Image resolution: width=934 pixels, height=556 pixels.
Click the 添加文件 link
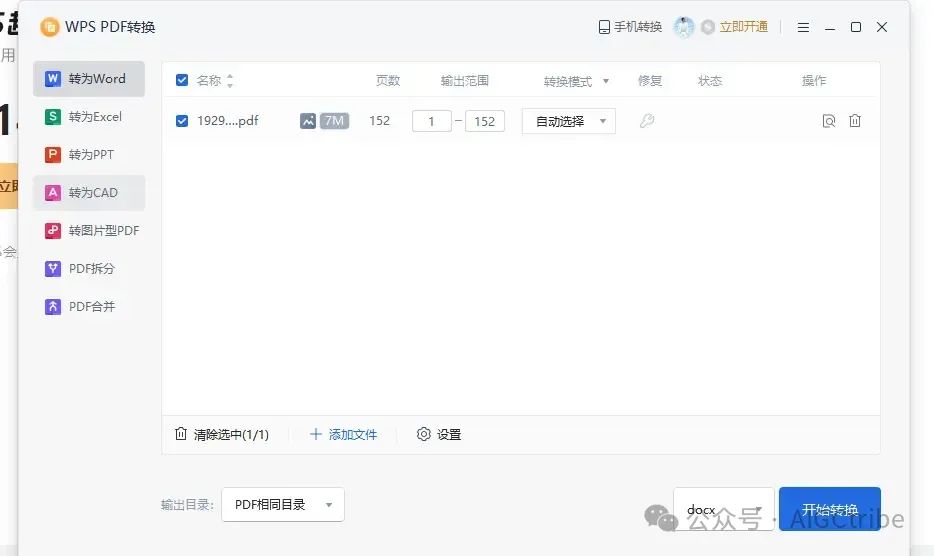click(343, 434)
